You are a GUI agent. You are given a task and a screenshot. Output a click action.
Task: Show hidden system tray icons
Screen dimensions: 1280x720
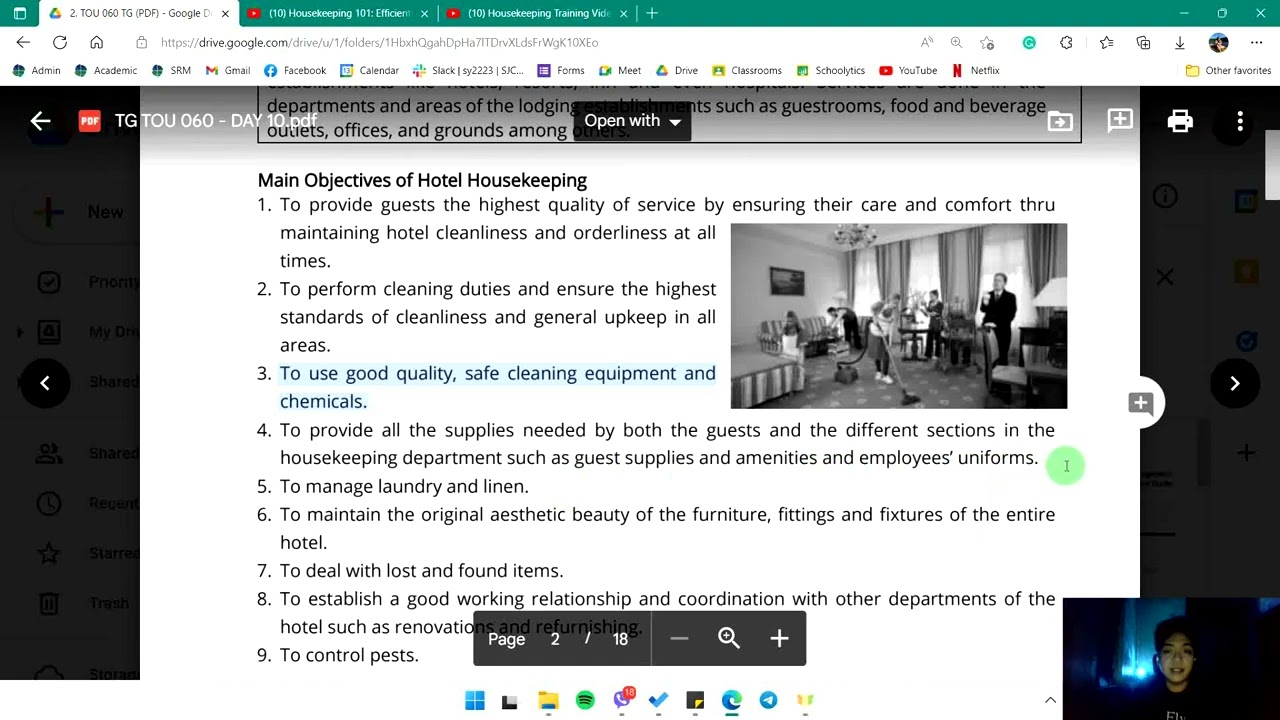1050,700
